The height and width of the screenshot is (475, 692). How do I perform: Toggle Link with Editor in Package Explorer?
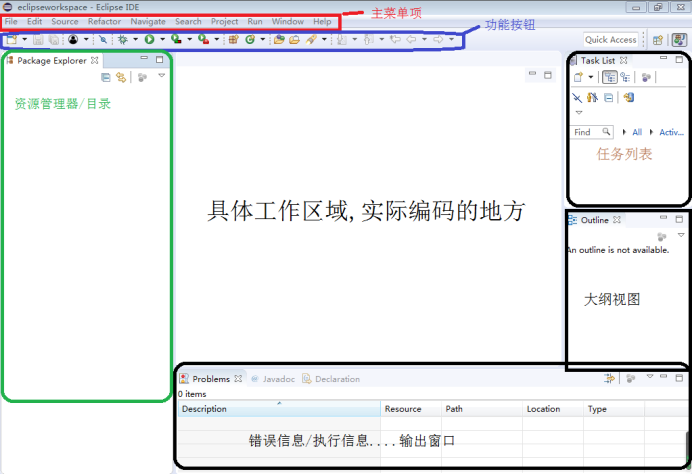(x=121, y=78)
